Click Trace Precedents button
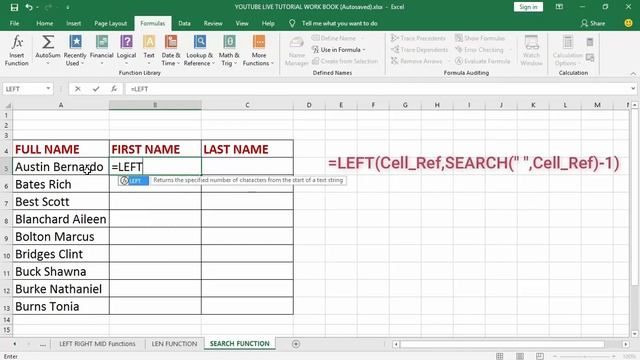640x360 pixels. pos(418,38)
